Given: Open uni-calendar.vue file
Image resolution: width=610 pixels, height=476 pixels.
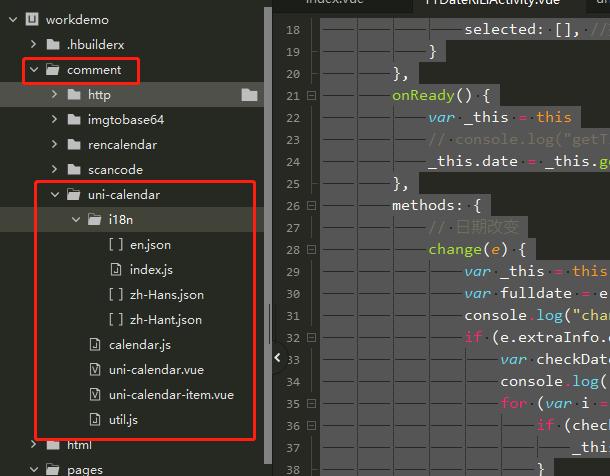Looking at the screenshot, I should pyautogui.click(x=156, y=370).
